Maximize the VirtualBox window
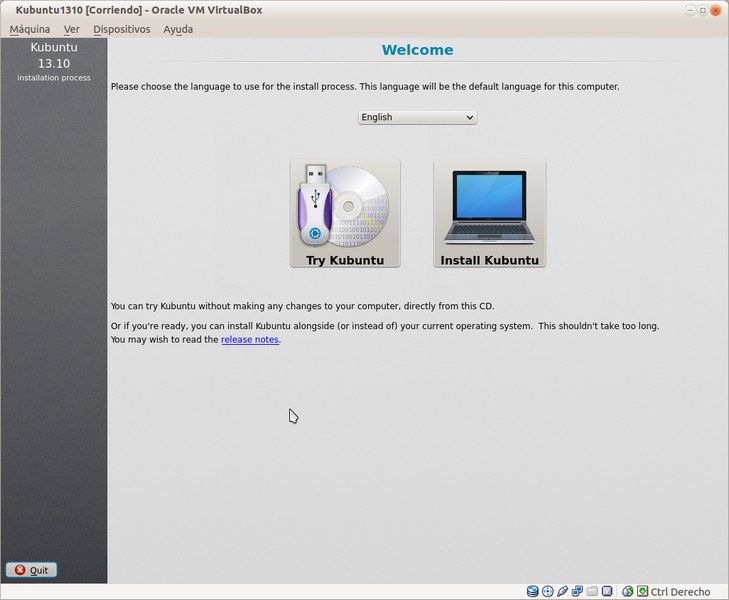 (x=703, y=10)
